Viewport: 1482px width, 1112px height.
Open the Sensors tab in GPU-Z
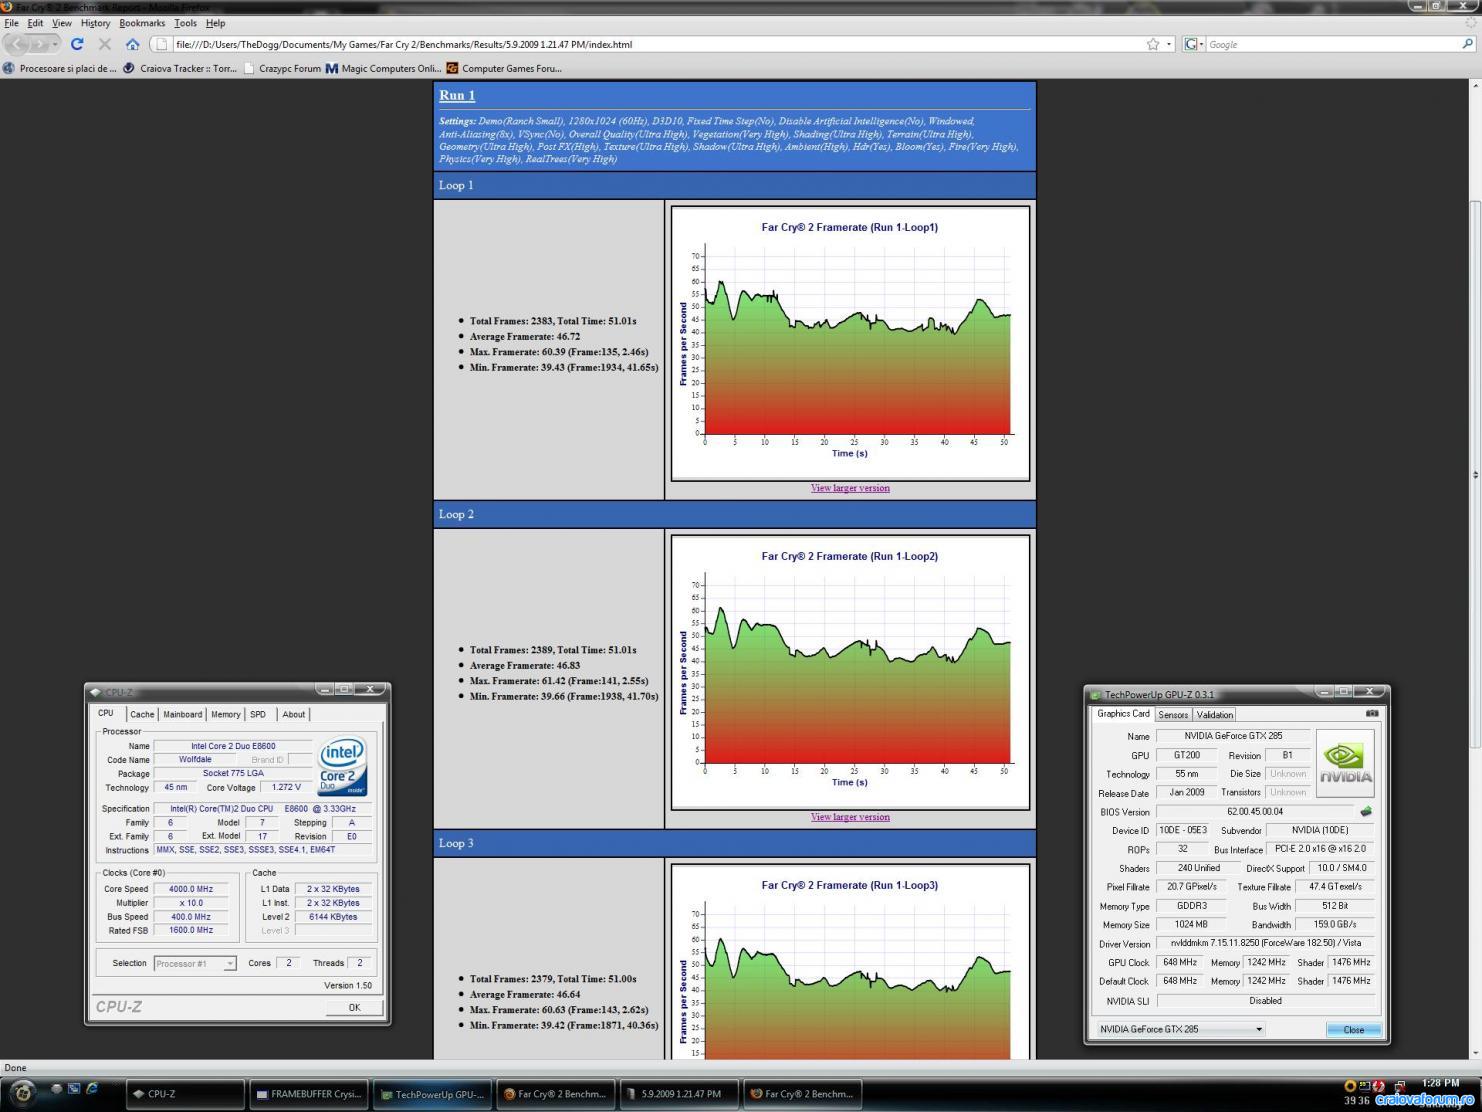(x=1173, y=714)
